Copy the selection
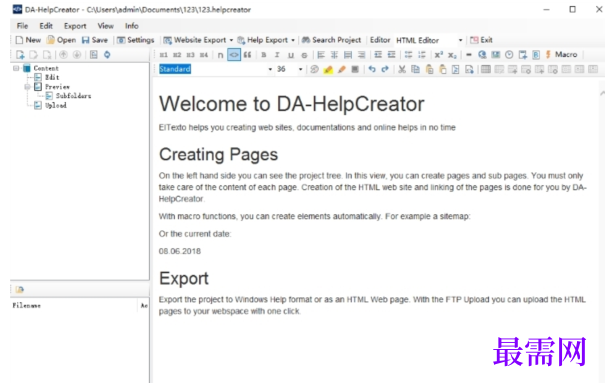 pyautogui.click(x=416, y=69)
